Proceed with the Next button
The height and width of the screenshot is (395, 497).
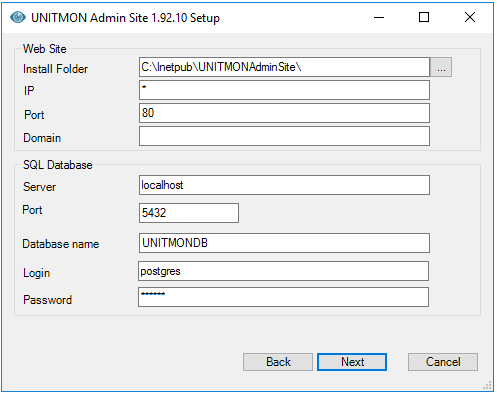[352, 362]
